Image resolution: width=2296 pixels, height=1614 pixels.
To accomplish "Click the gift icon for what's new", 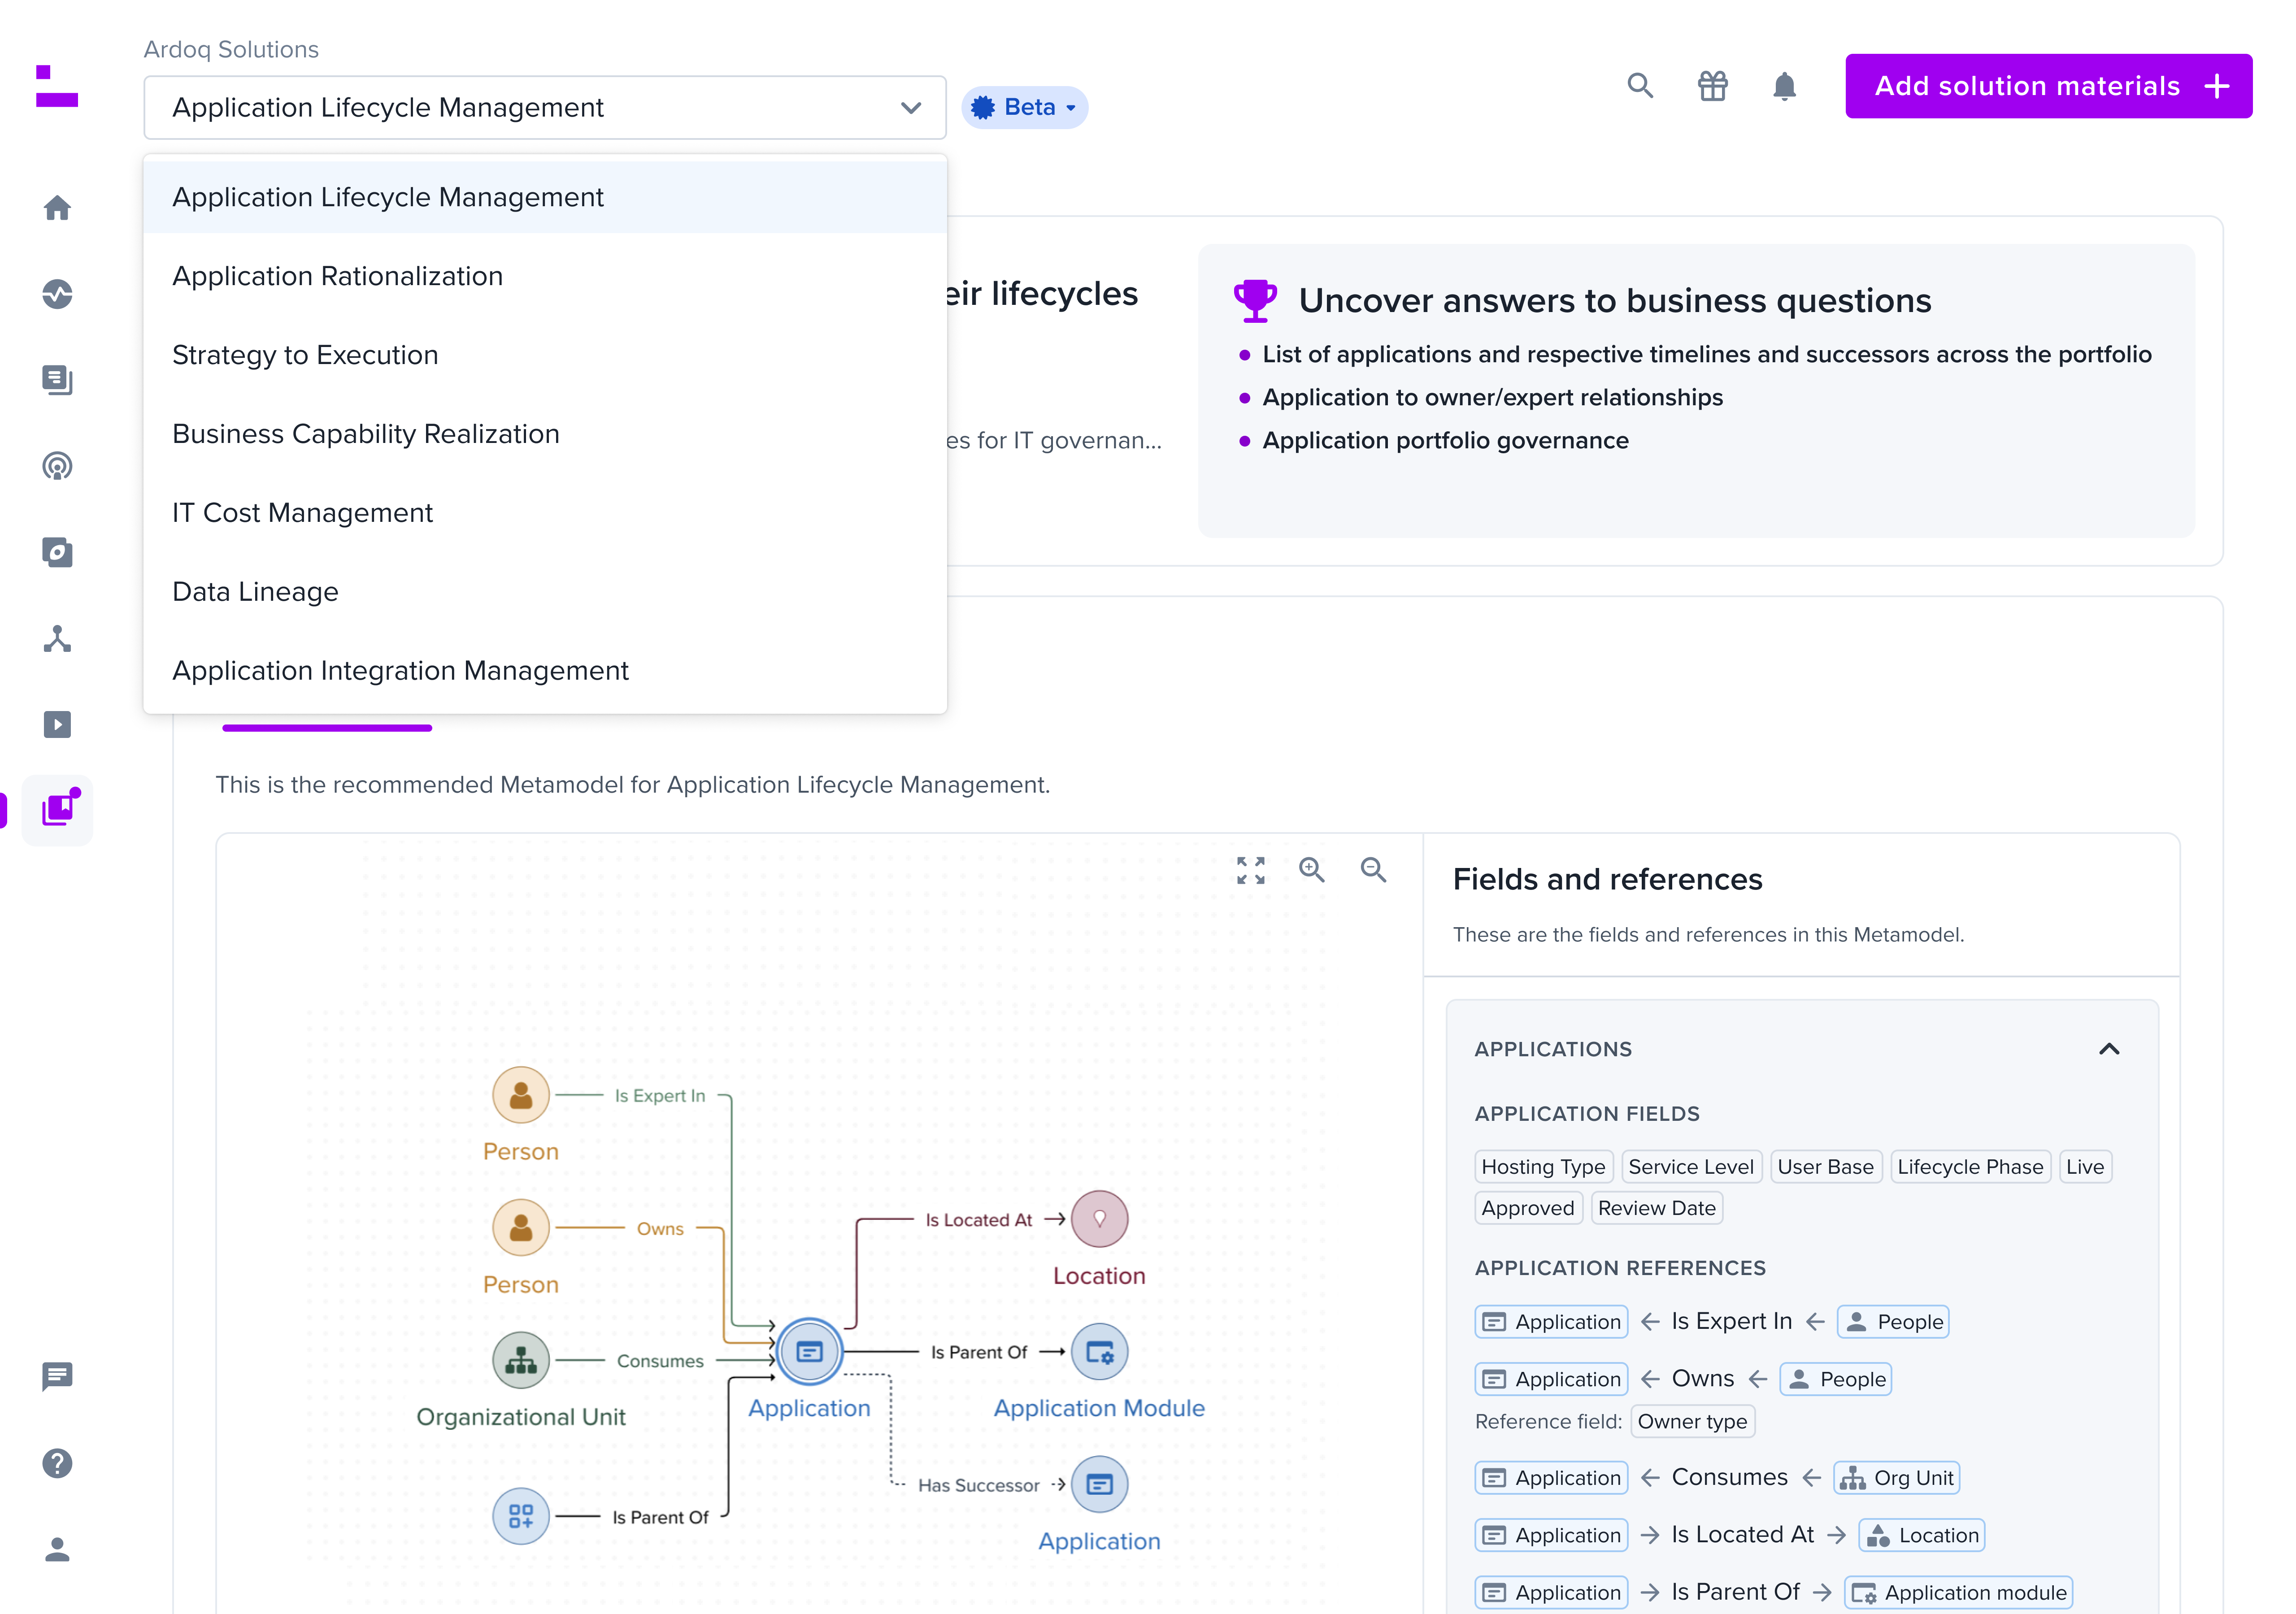I will pos(1713,86).
